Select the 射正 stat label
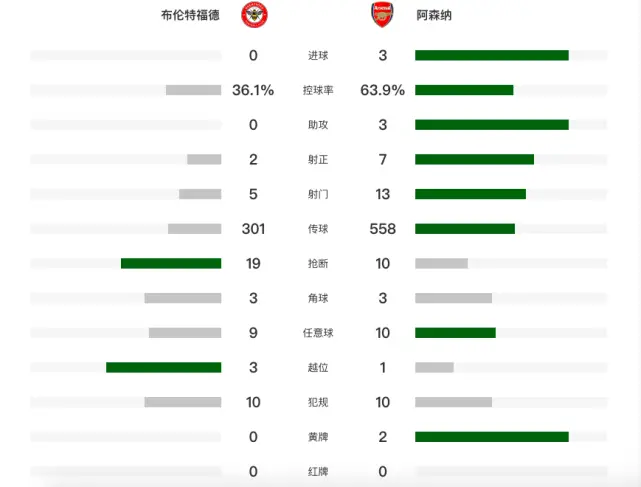Screen dimensions: 641x487 tap(318, 159)
